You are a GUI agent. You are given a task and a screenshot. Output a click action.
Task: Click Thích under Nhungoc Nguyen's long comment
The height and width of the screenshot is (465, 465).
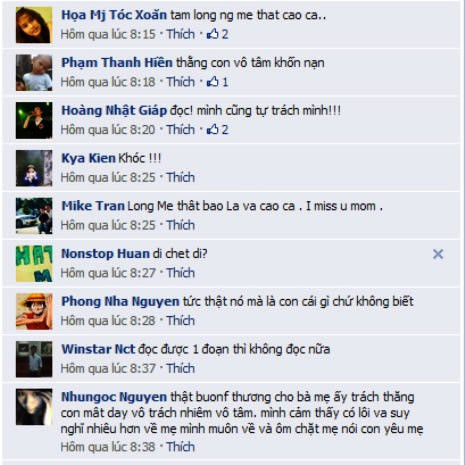pyautogui.click(x=181, y=447)
